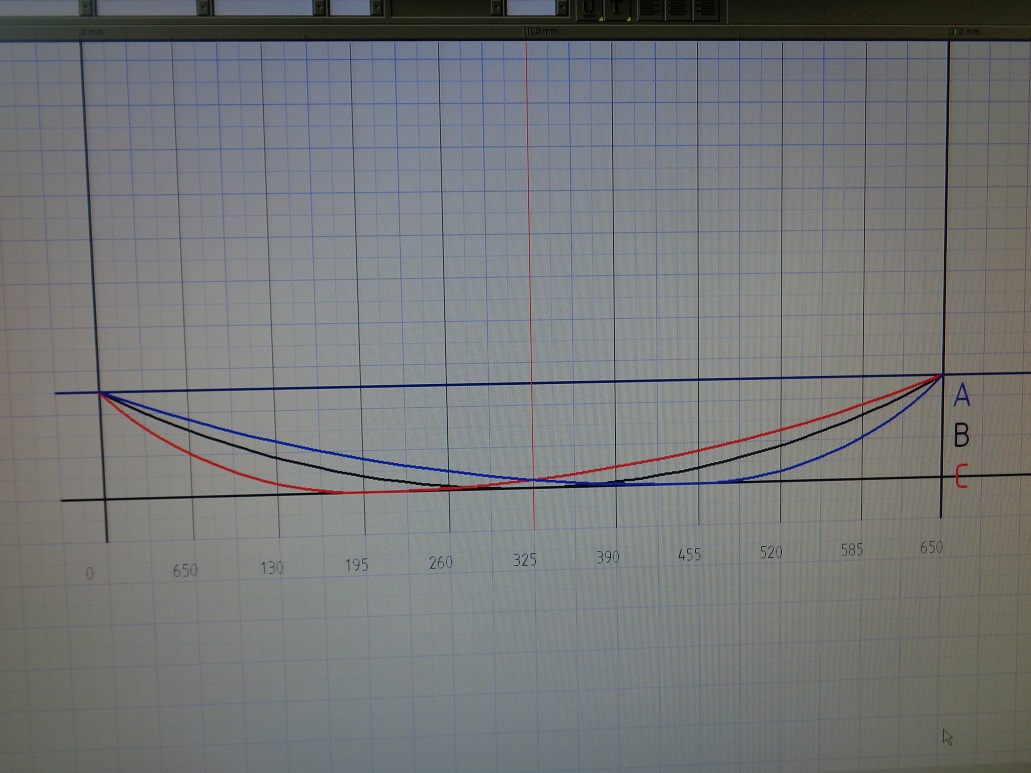This screenshot has height=773, width=1031.
Task: Open dropdown arrow directly left of underline icon
Action: 564,7
